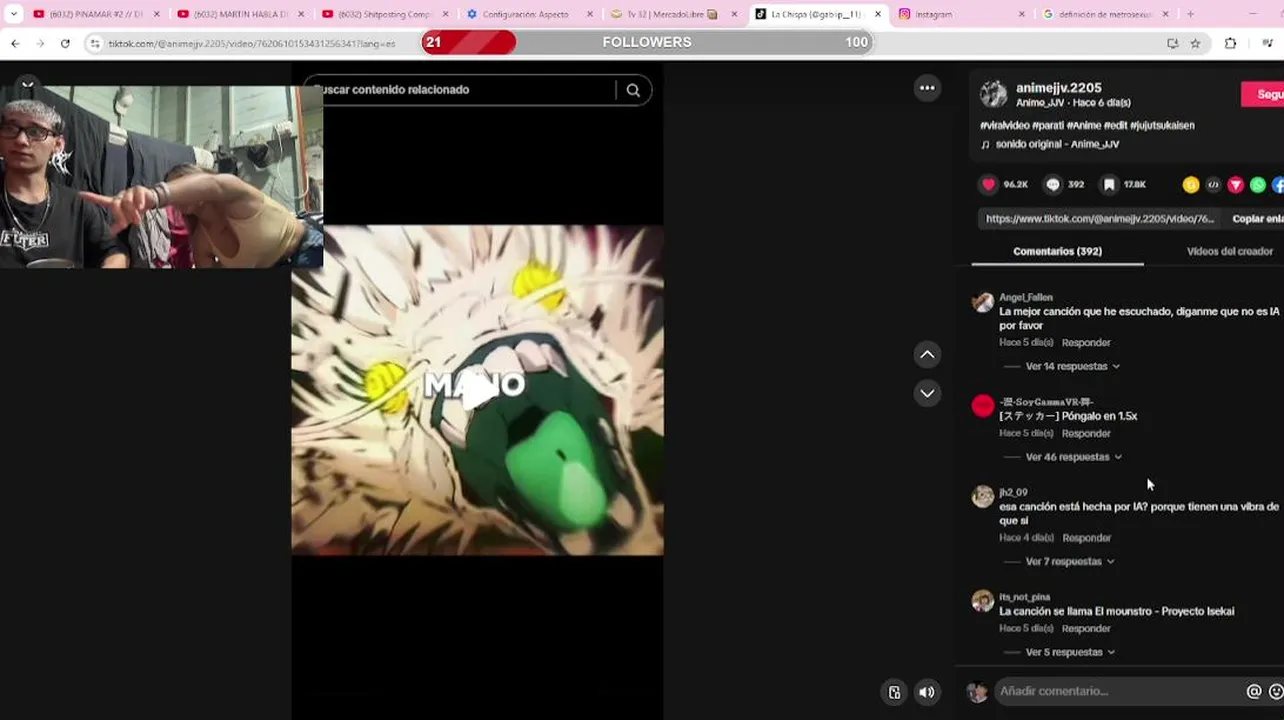
Task: Switch to the PINAMAR #2 YouTube tab
Action: 95,14
